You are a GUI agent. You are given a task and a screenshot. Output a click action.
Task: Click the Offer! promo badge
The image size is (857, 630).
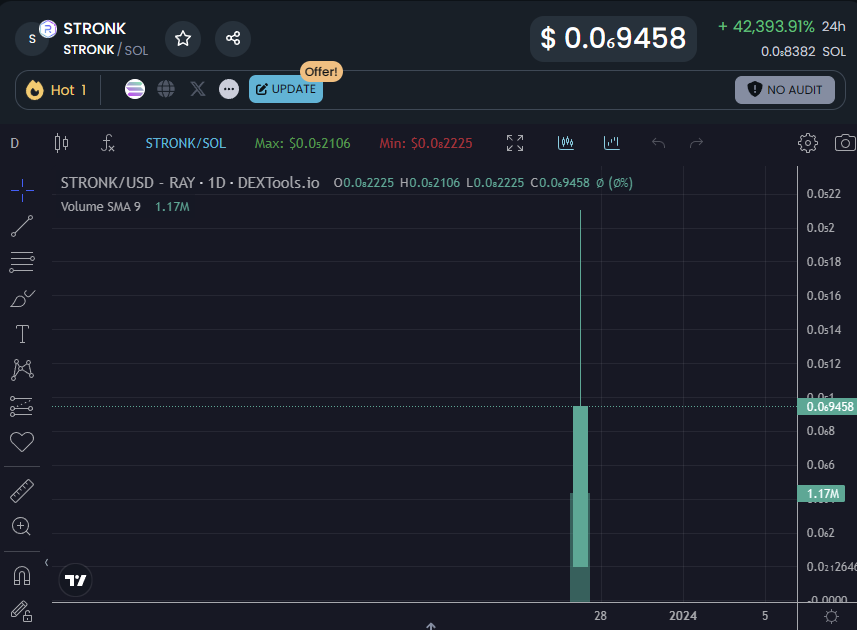pyautogui.click(x=321, y=72)
